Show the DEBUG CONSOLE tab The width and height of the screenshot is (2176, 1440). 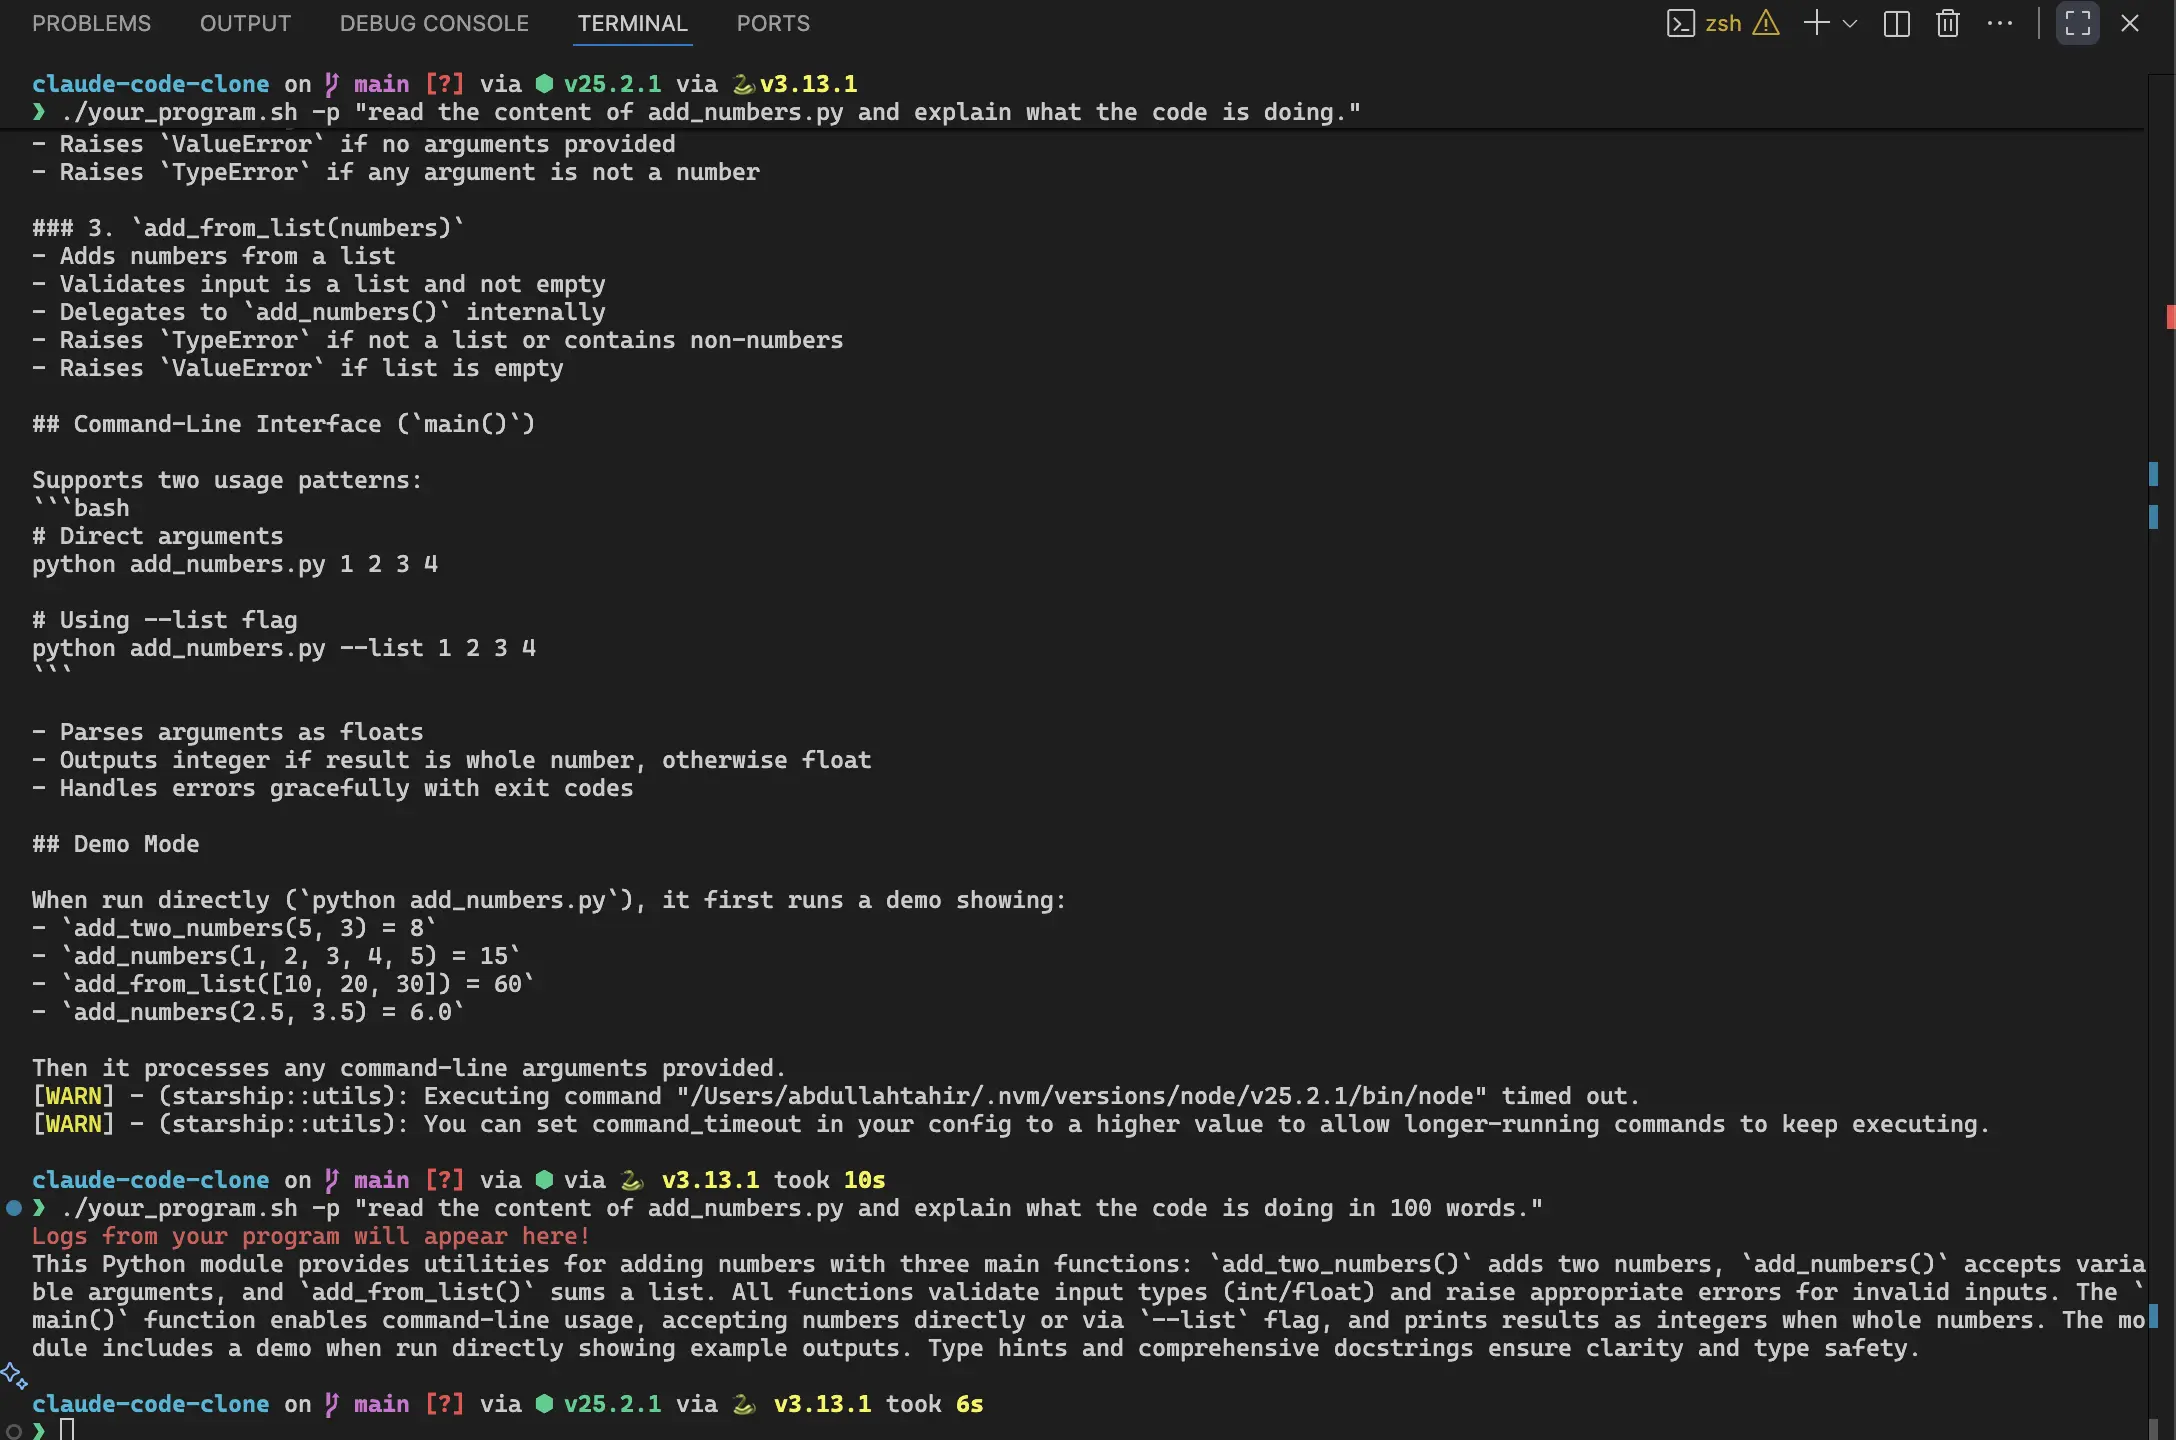point(434,23)
